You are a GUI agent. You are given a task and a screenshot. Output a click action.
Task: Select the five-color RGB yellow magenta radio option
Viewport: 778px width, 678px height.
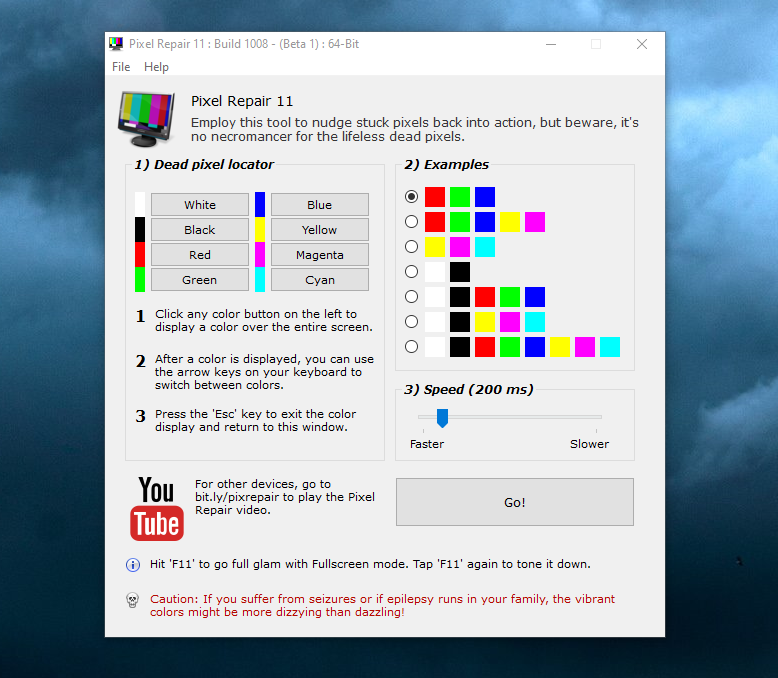pos(411,221)
